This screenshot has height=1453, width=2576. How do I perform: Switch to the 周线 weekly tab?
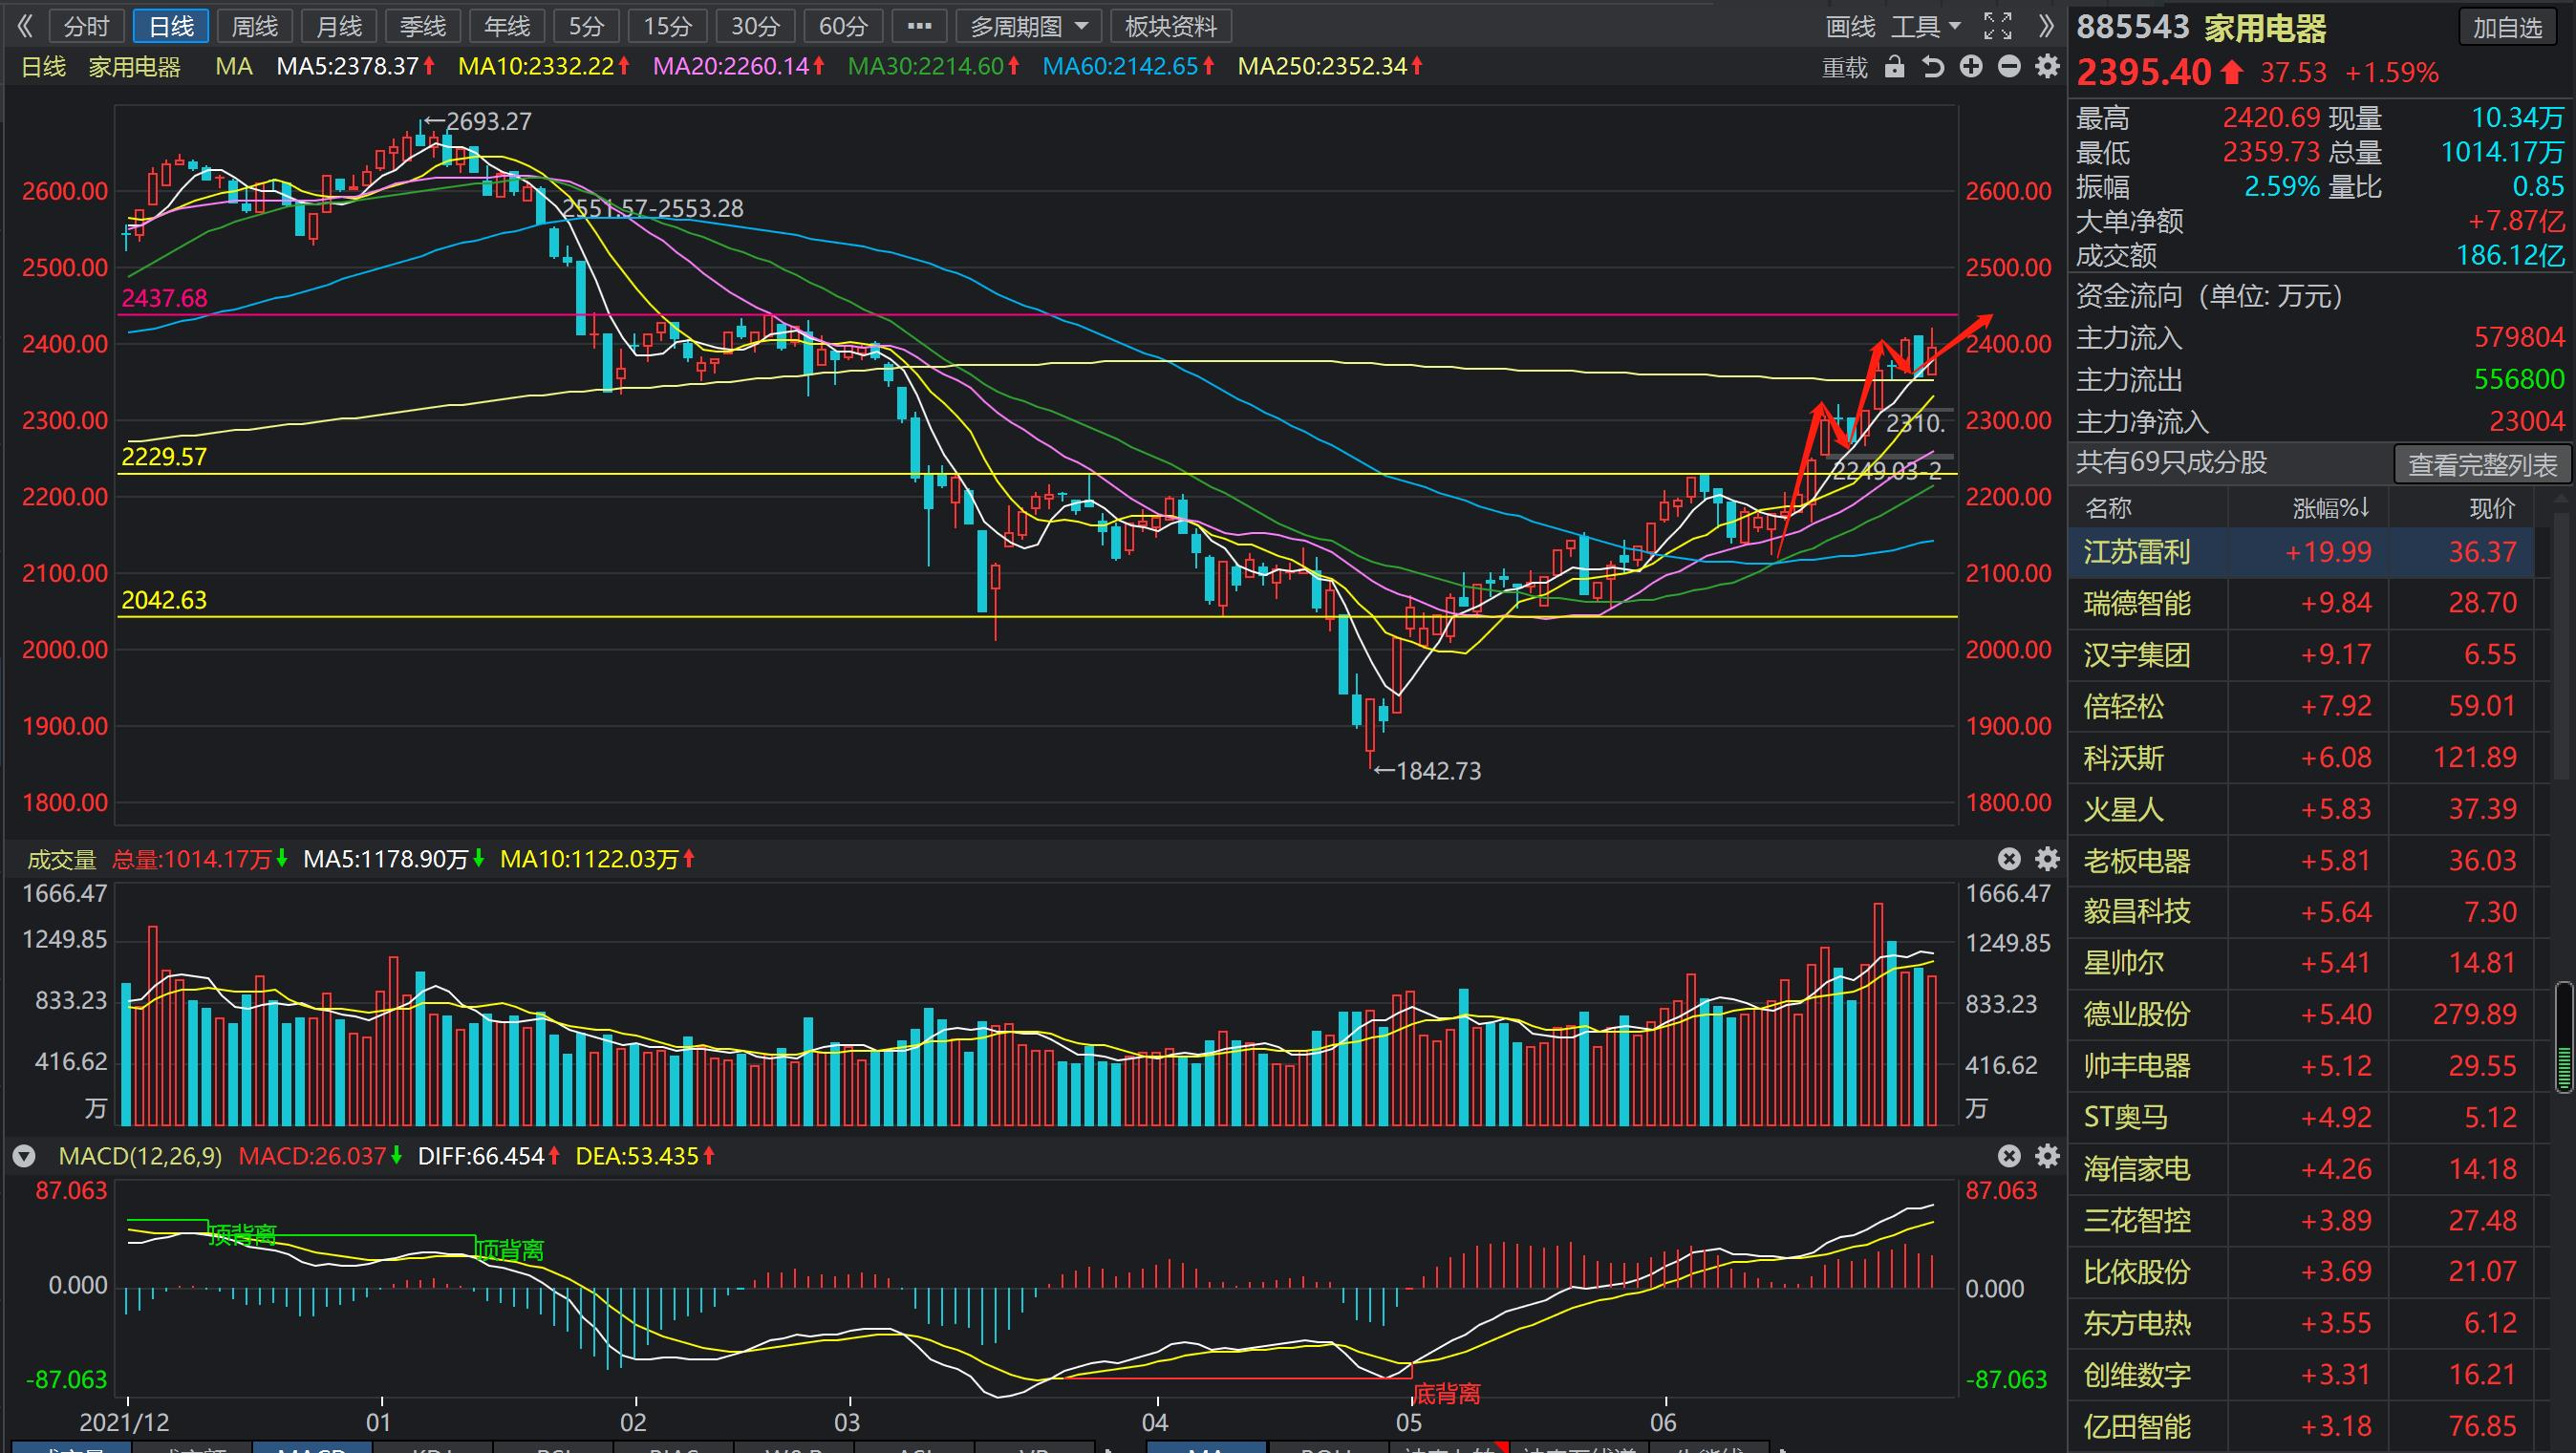click(x=254, y=27)
